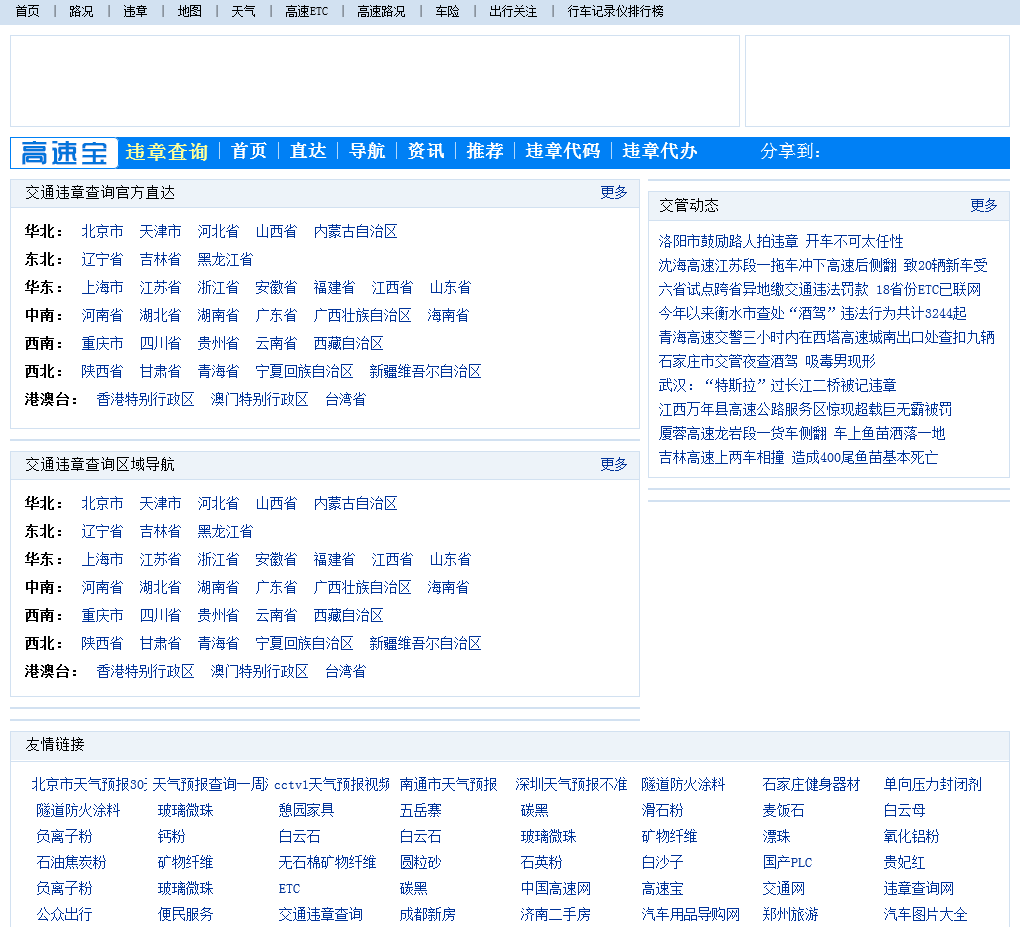Viewport: 1020px width, 927px height.
Task: Read news 厦蓉高速龙岩段一货车侧翻
Action: coord(801,434)
